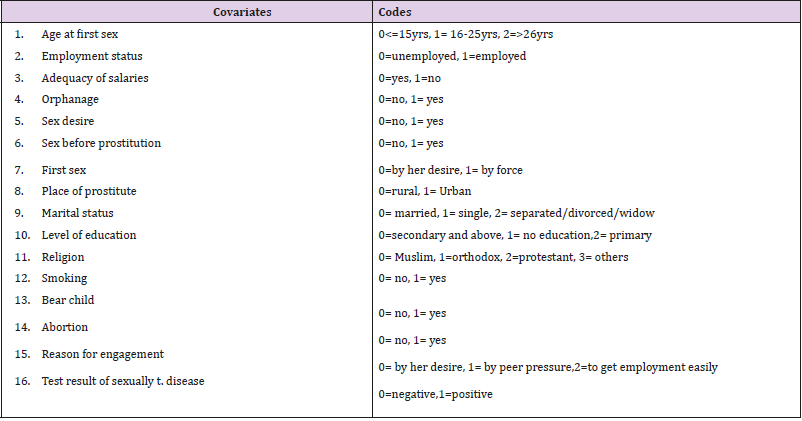Select the 'Smoking' covariate
802x421 pixels.
click(64, 279)
